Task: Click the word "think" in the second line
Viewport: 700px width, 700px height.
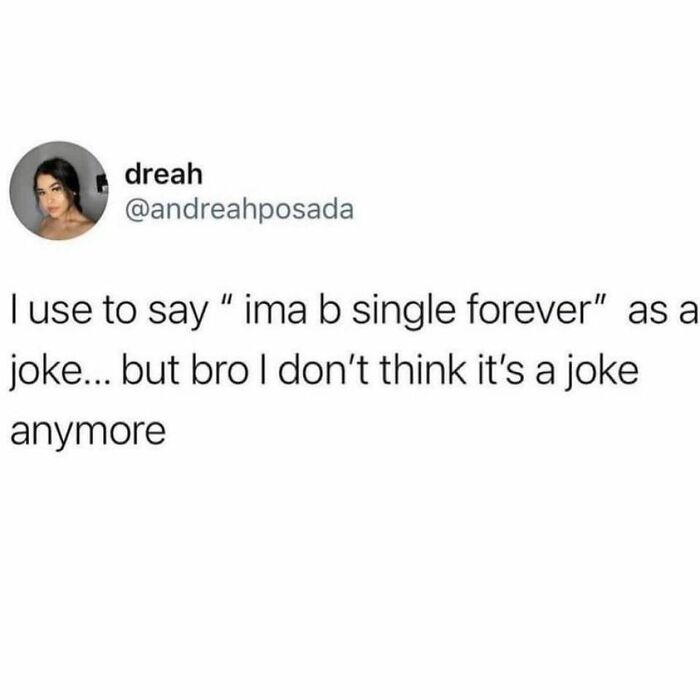Action: coord(423,371)
